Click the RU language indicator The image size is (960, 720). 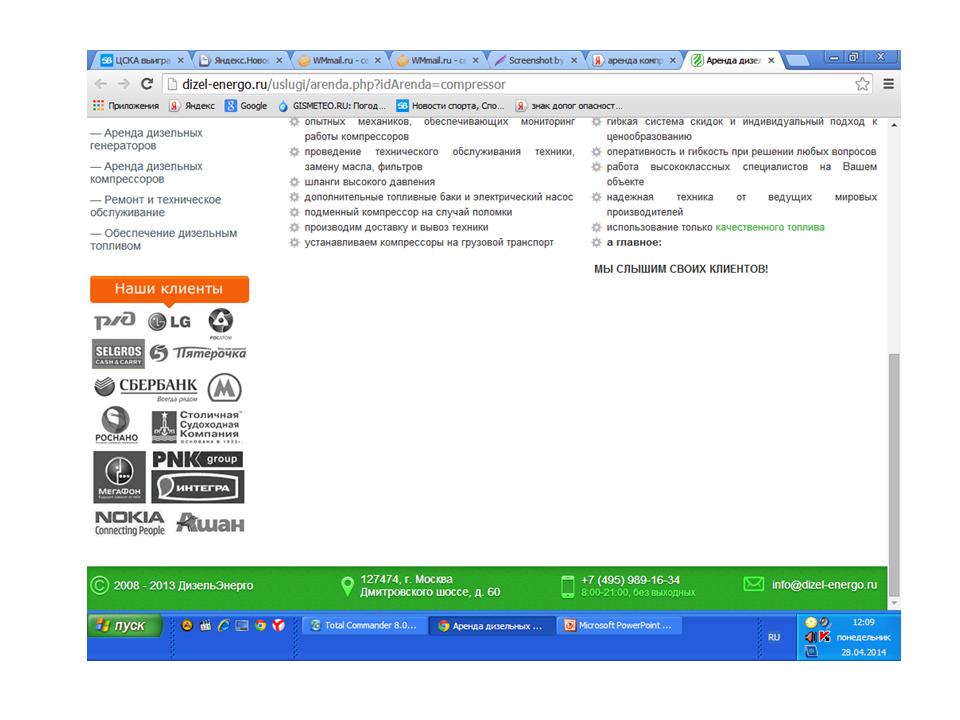(774, 637)
